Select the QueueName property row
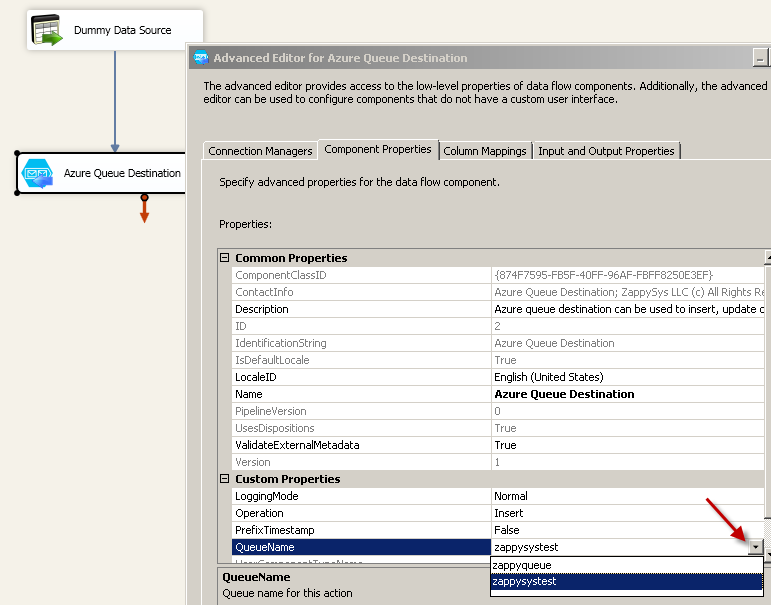This screenshot has height=605, width=771. [498, 547]
